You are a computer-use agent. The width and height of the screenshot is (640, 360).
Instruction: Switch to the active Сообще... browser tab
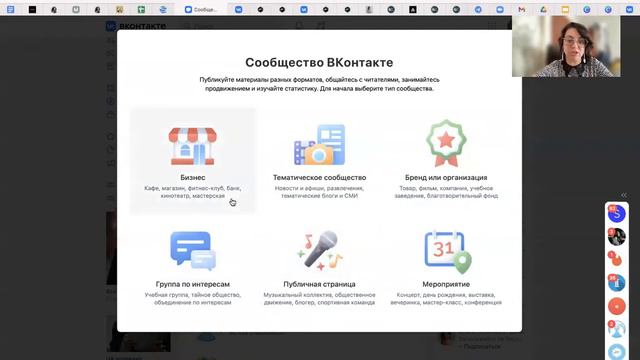click(201, 9)
